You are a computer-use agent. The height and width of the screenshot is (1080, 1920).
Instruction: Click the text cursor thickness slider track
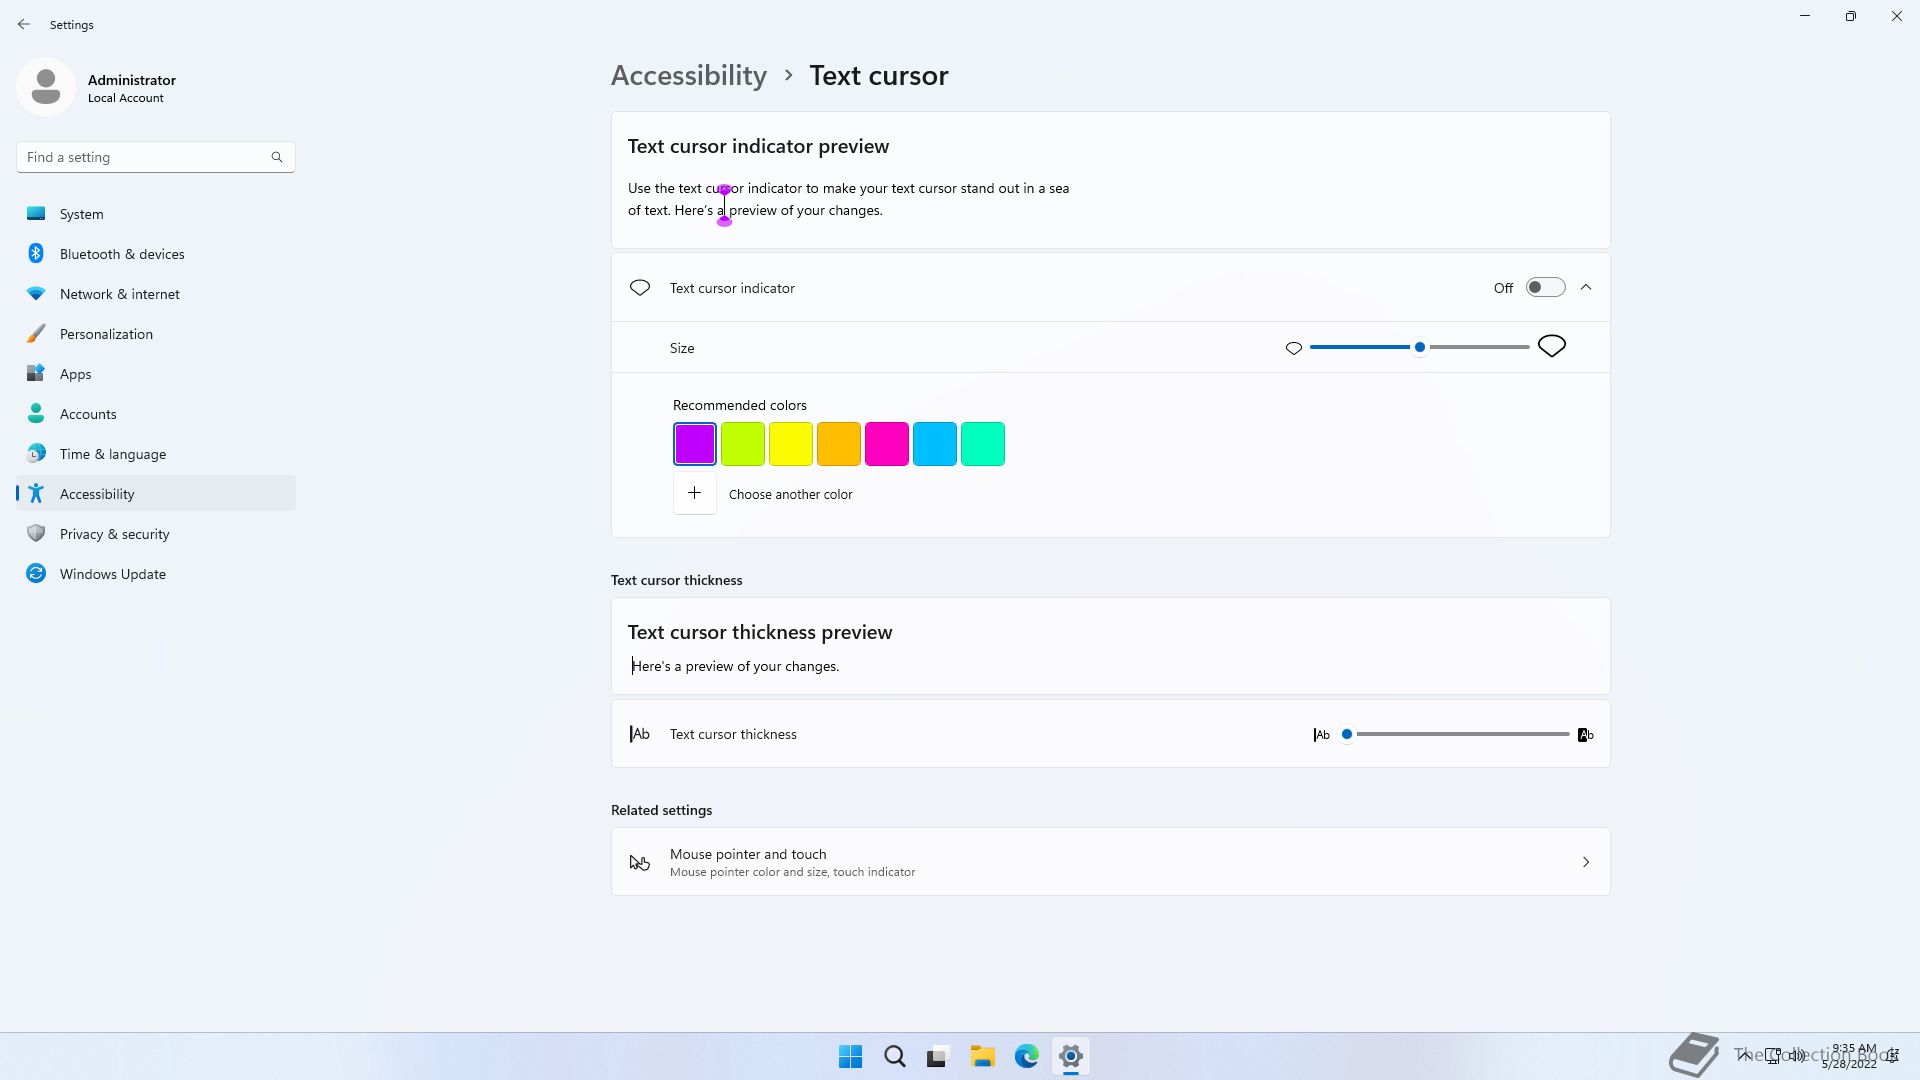coord(1460,734)
